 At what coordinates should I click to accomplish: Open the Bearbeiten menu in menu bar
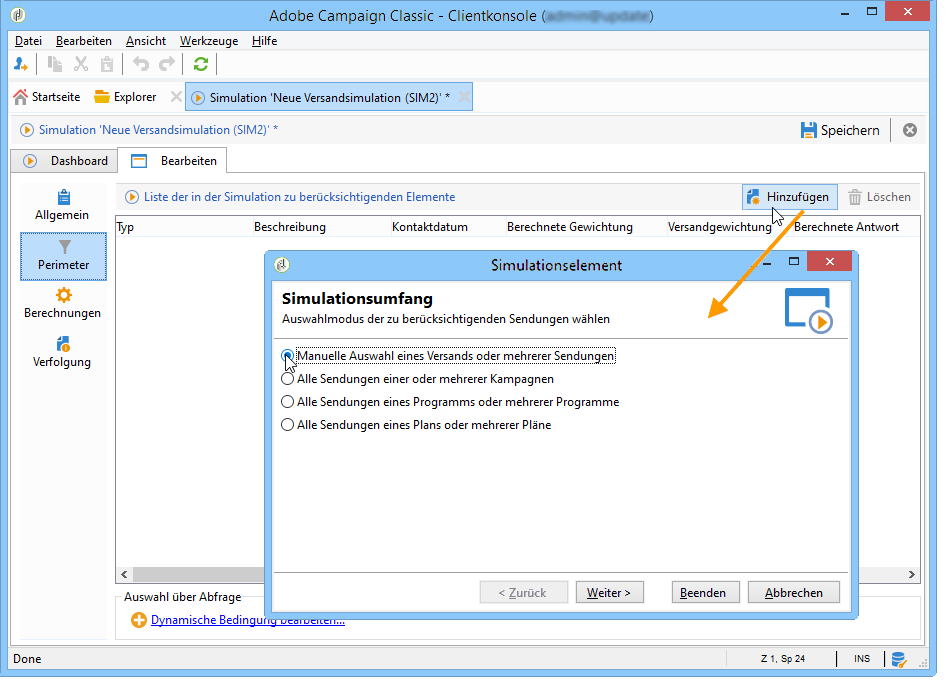84,41
